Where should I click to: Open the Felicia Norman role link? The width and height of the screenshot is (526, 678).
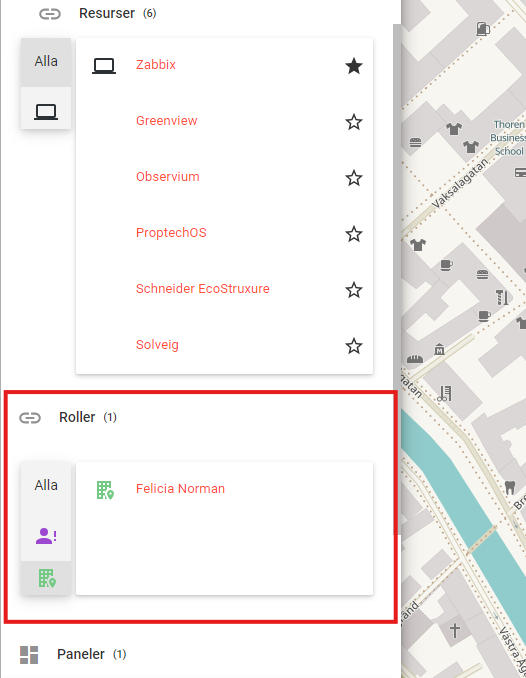click(x=180, y=489)
